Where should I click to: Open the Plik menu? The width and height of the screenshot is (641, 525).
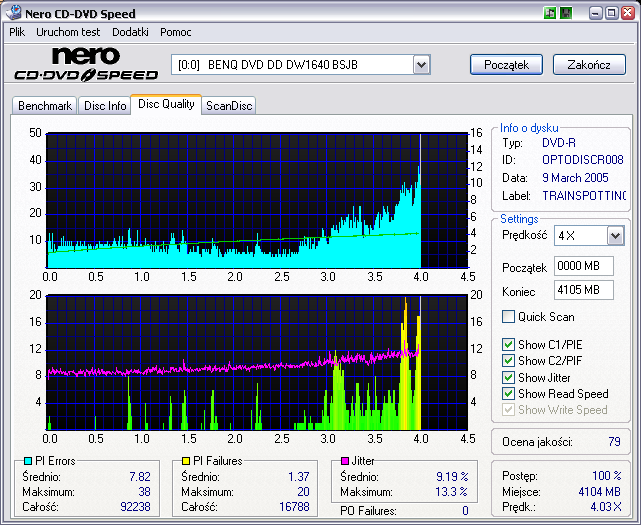click(x=17, y=32)
